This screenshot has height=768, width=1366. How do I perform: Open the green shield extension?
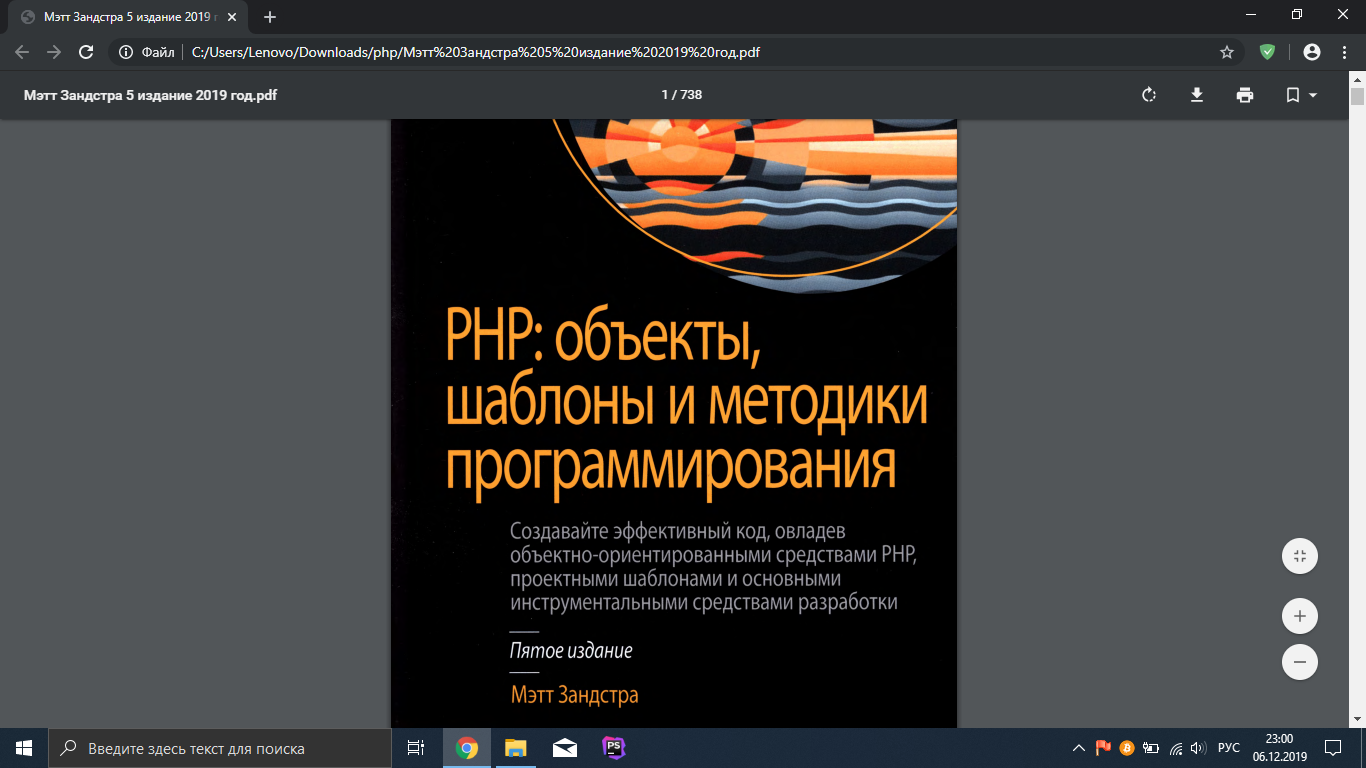coord(1267,52)
